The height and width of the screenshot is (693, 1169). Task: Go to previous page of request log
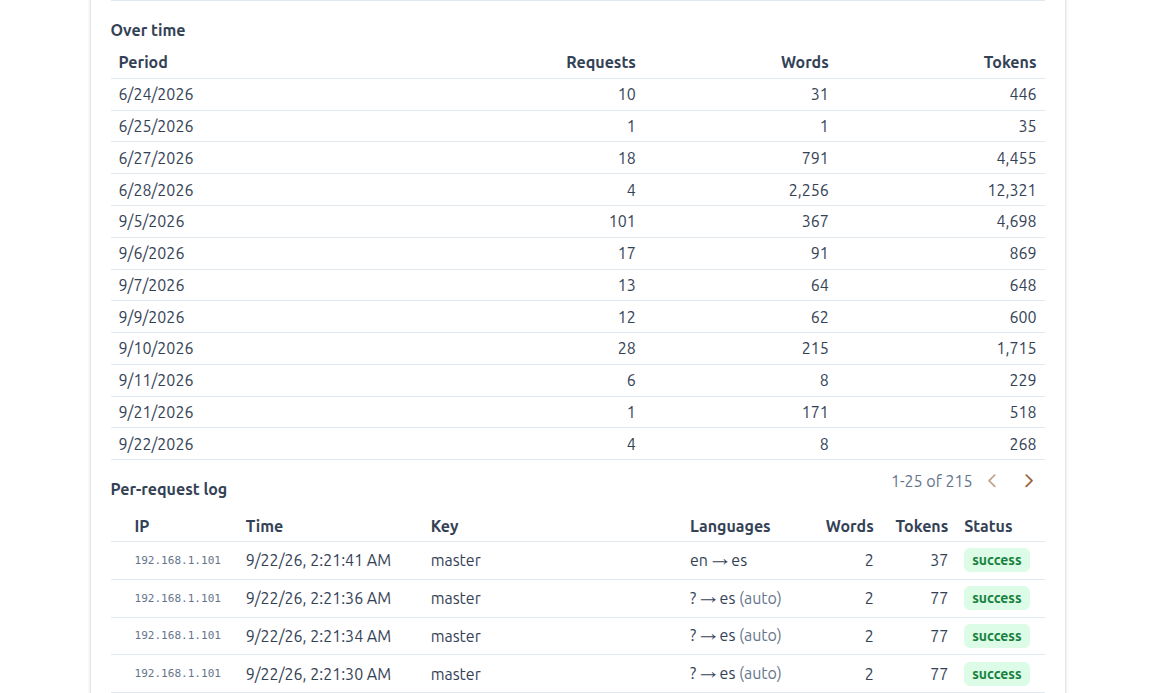992,481
